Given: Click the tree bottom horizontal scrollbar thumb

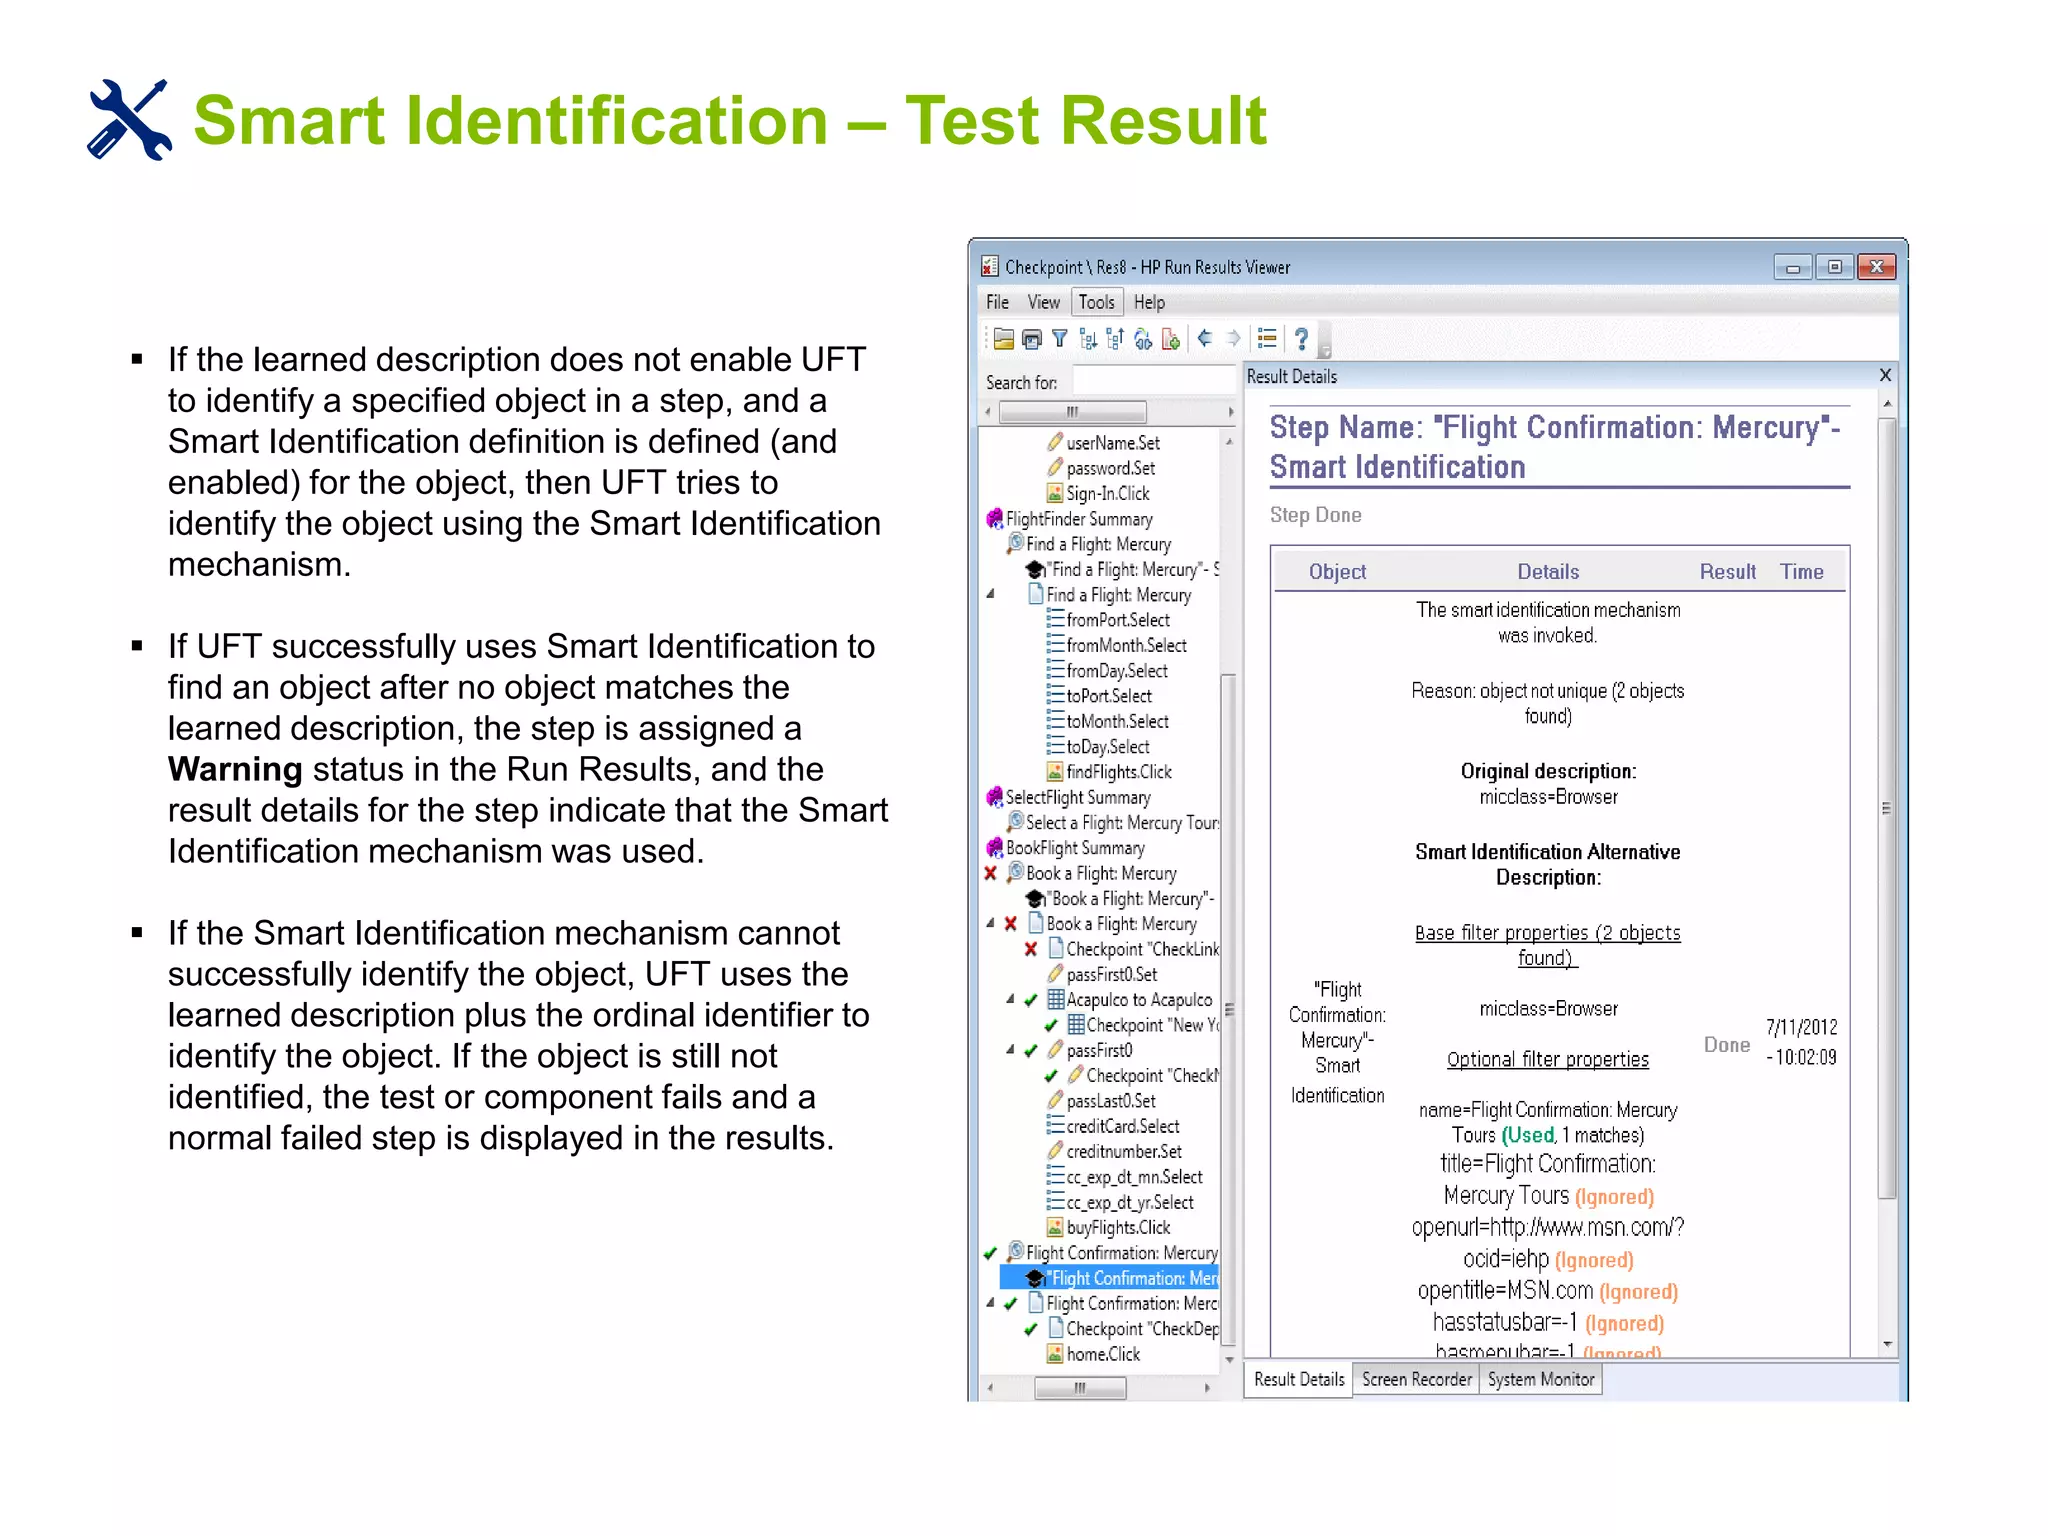Looking at the screenshot, I should point(1080,1387).
